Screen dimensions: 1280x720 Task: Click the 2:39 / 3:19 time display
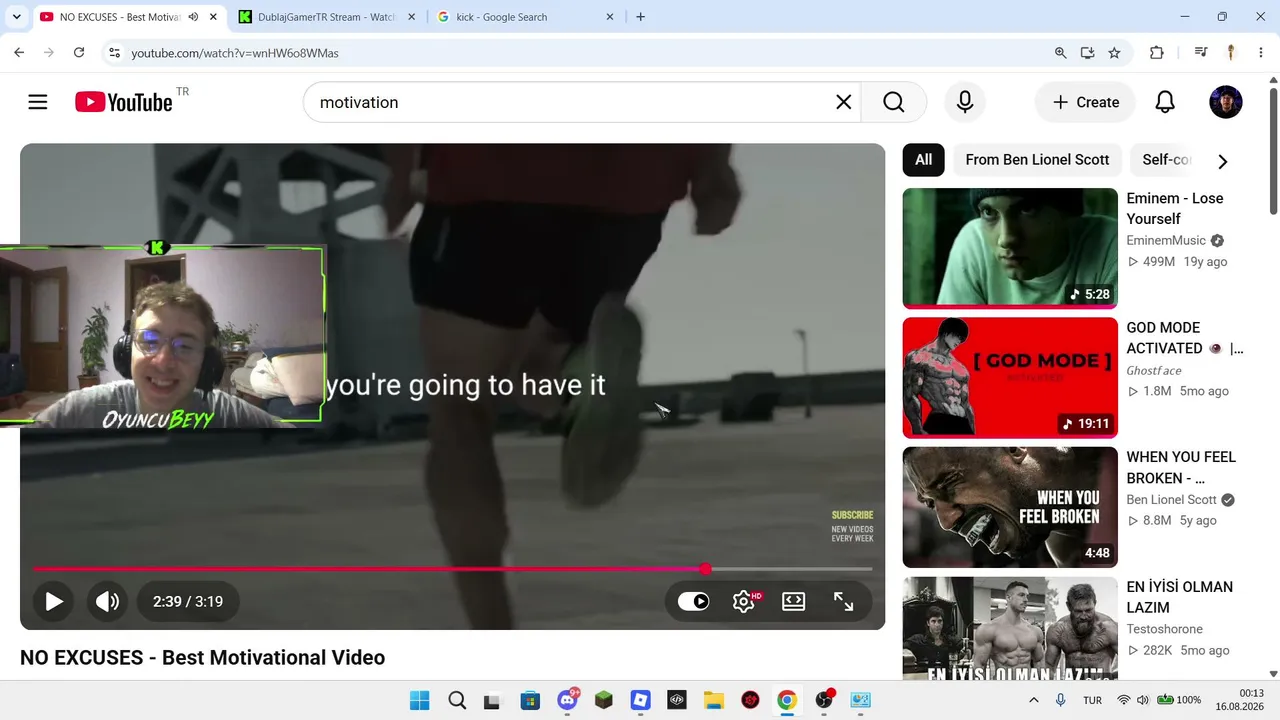[x=188, y=601]
